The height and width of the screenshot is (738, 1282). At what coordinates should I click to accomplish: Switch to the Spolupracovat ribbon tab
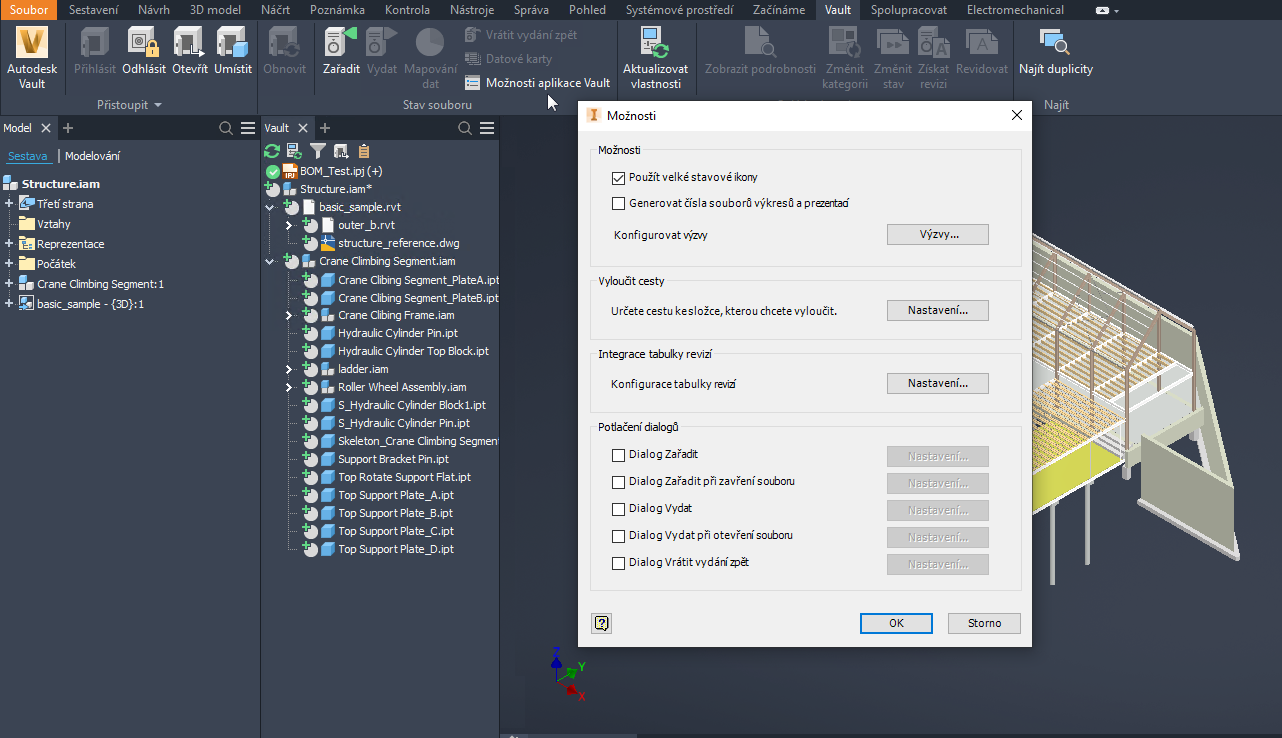pyautogui.click(x=908, y=10)
